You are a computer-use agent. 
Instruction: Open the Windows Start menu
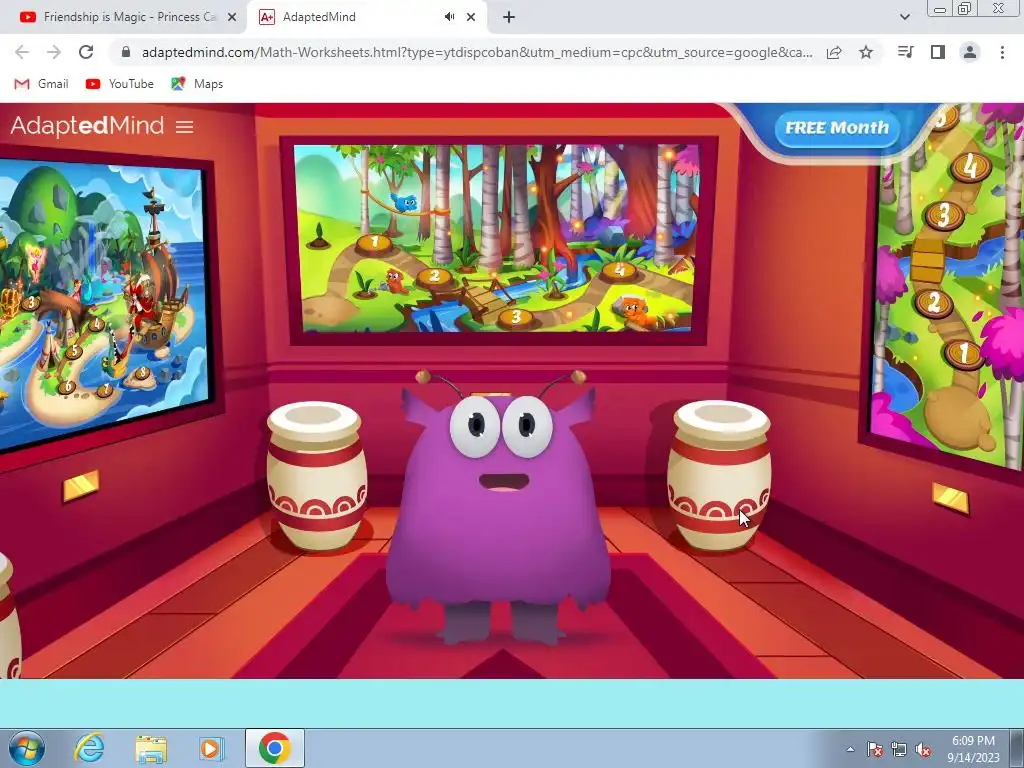pyautogui.click(x=27, y=748)
